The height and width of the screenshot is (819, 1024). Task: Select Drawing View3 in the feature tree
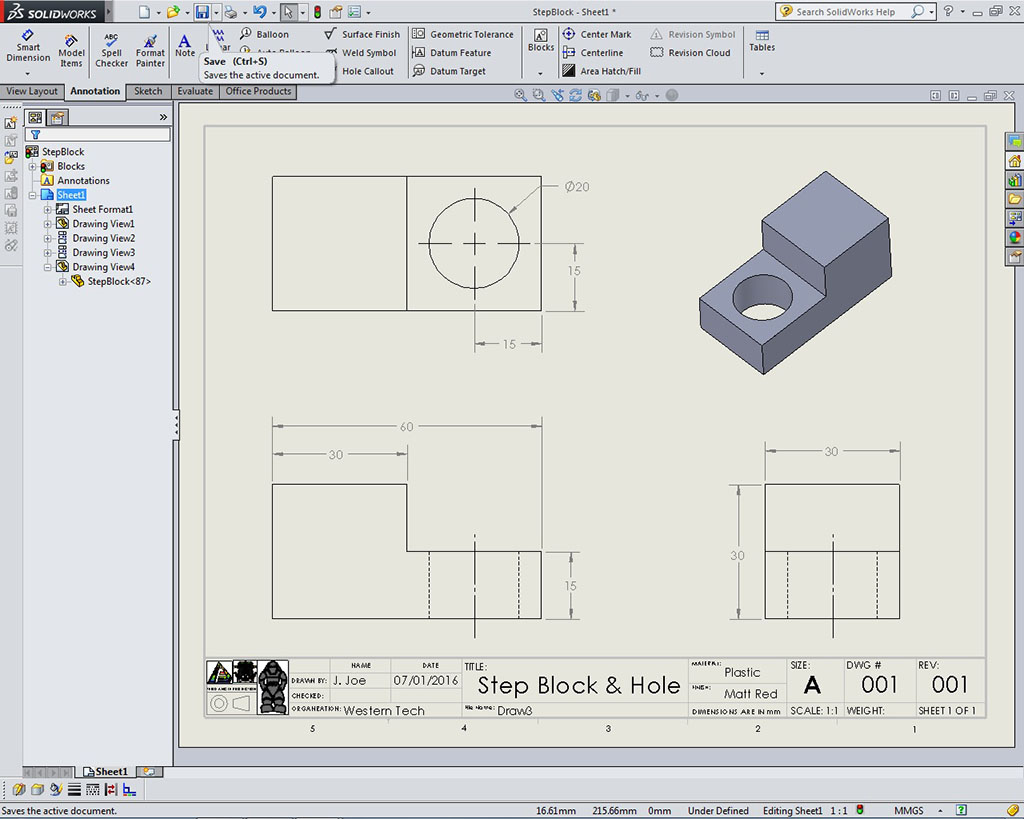pos(103,253)
